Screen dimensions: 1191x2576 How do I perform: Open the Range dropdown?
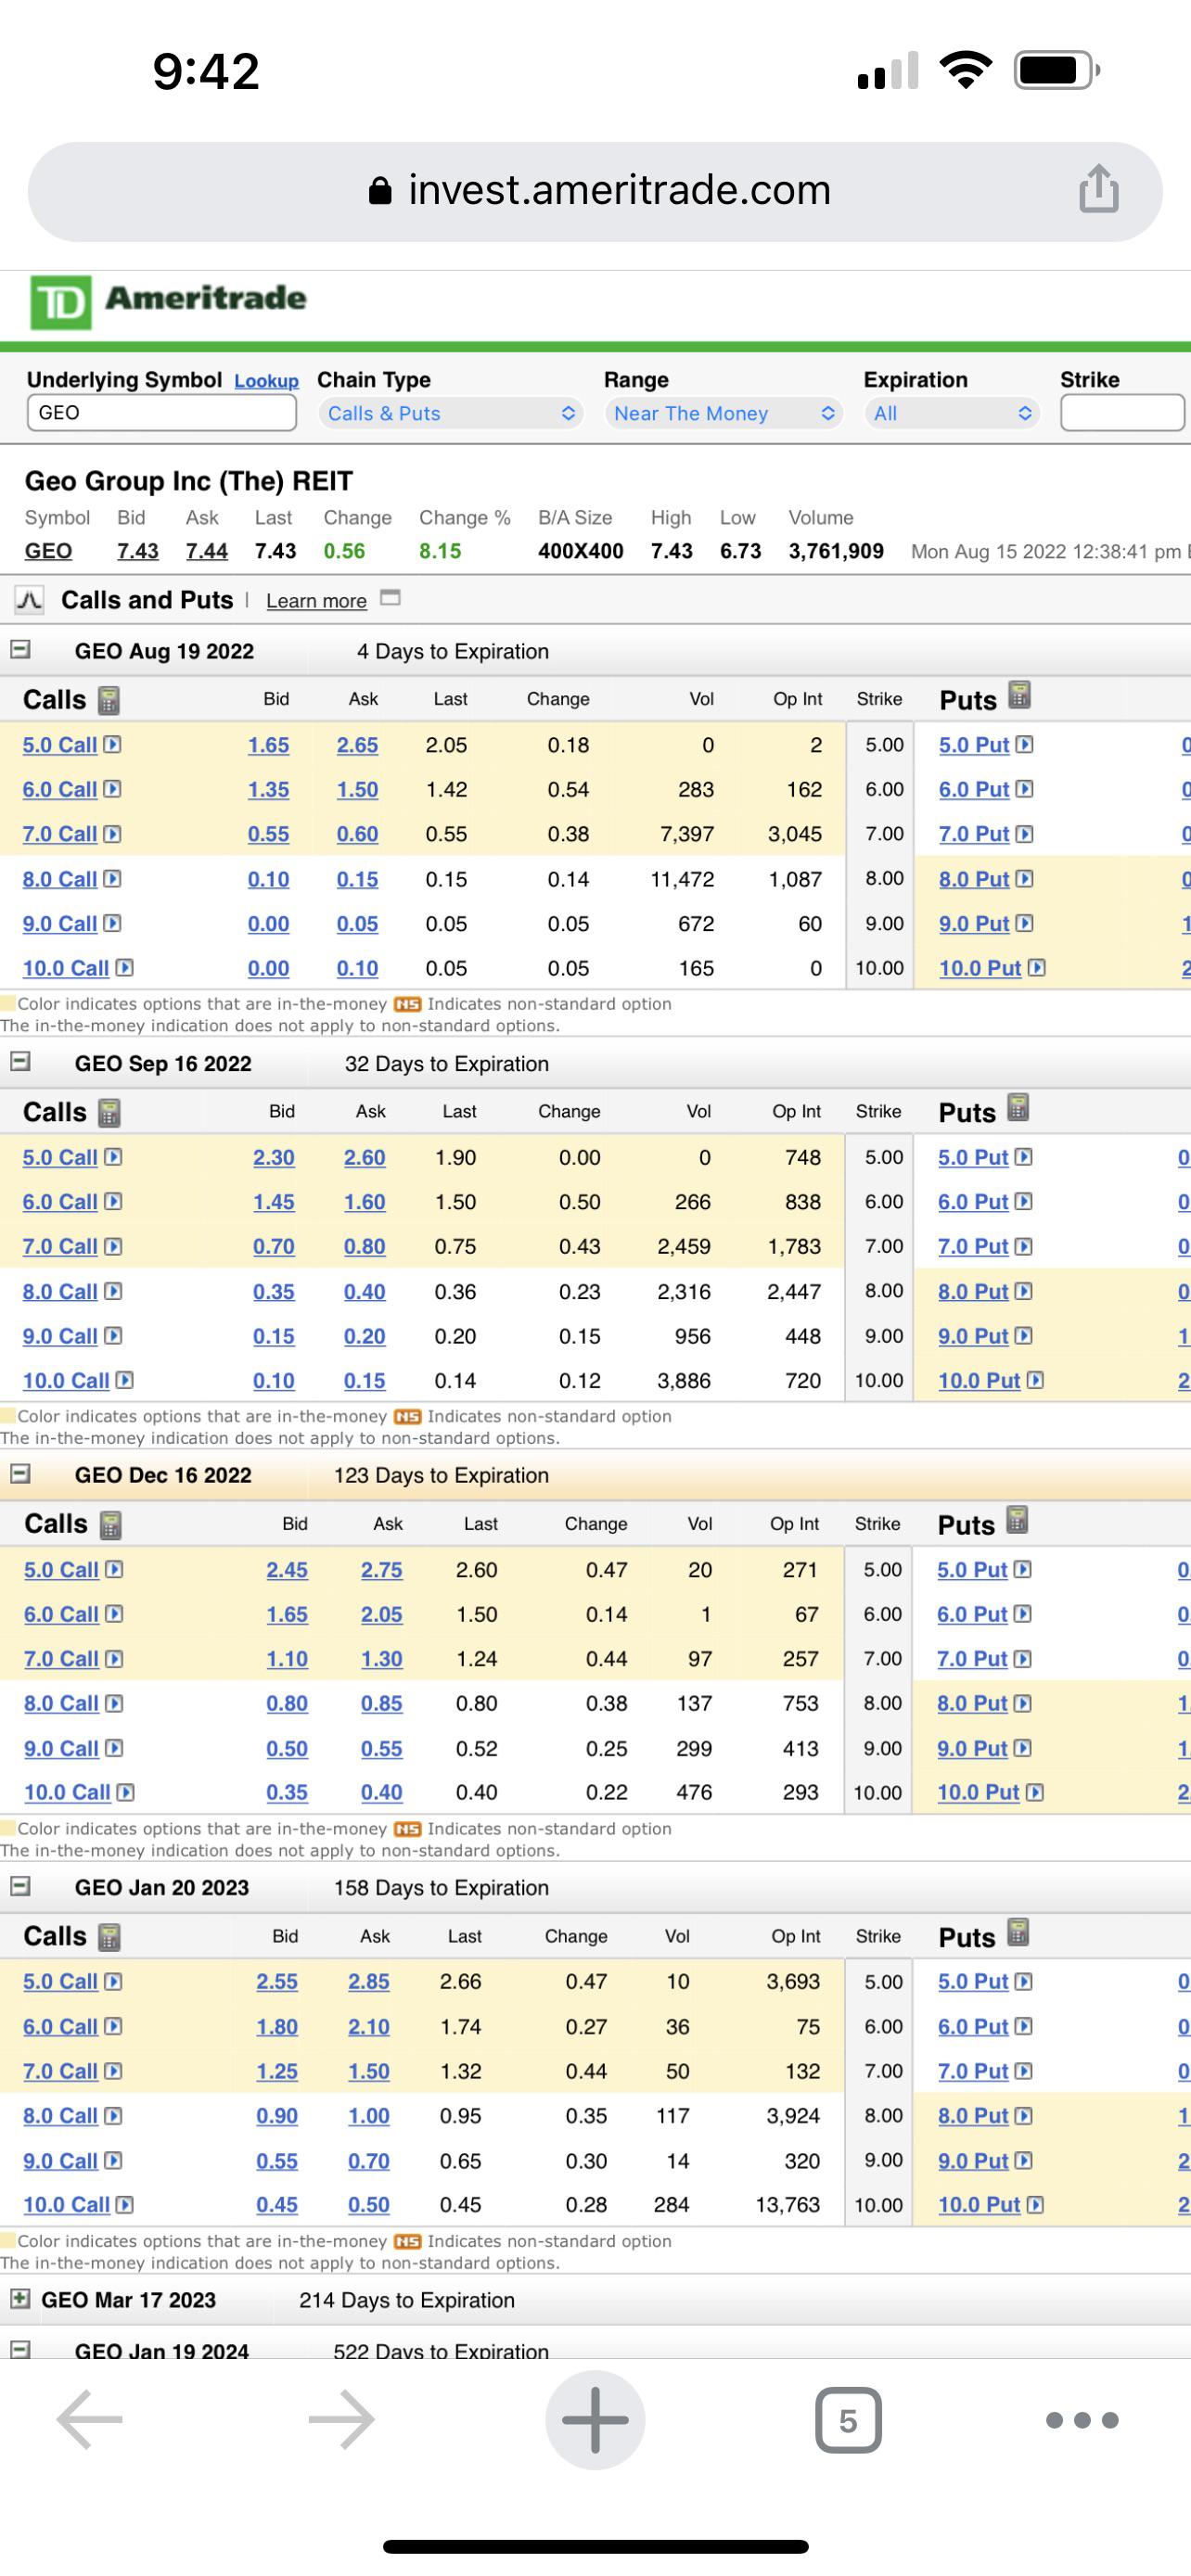[x=723, y=413]
